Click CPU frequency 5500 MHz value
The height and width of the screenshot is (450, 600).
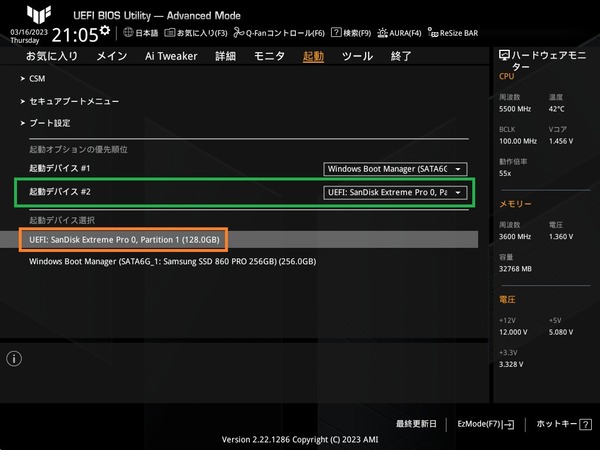click(515, 109)
